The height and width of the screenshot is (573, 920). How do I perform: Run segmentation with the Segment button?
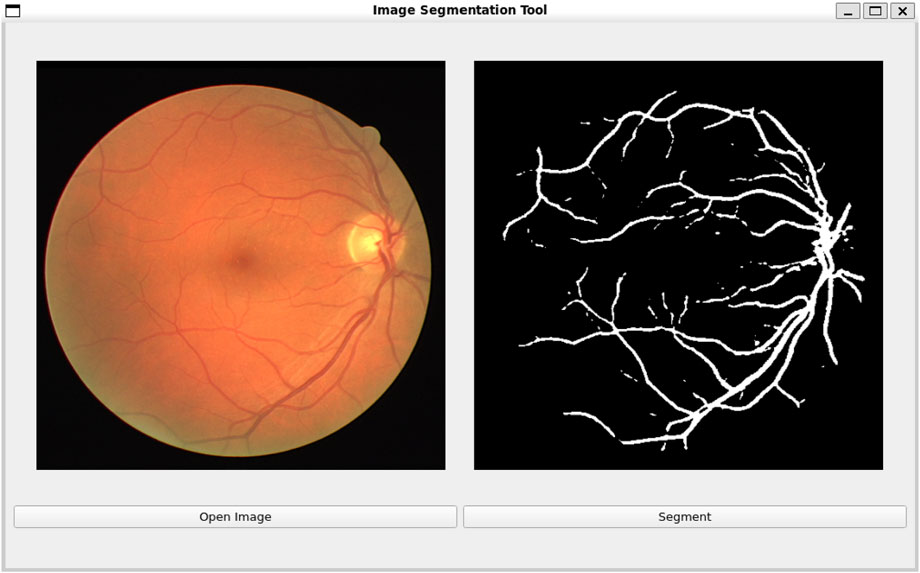[685, 517]
